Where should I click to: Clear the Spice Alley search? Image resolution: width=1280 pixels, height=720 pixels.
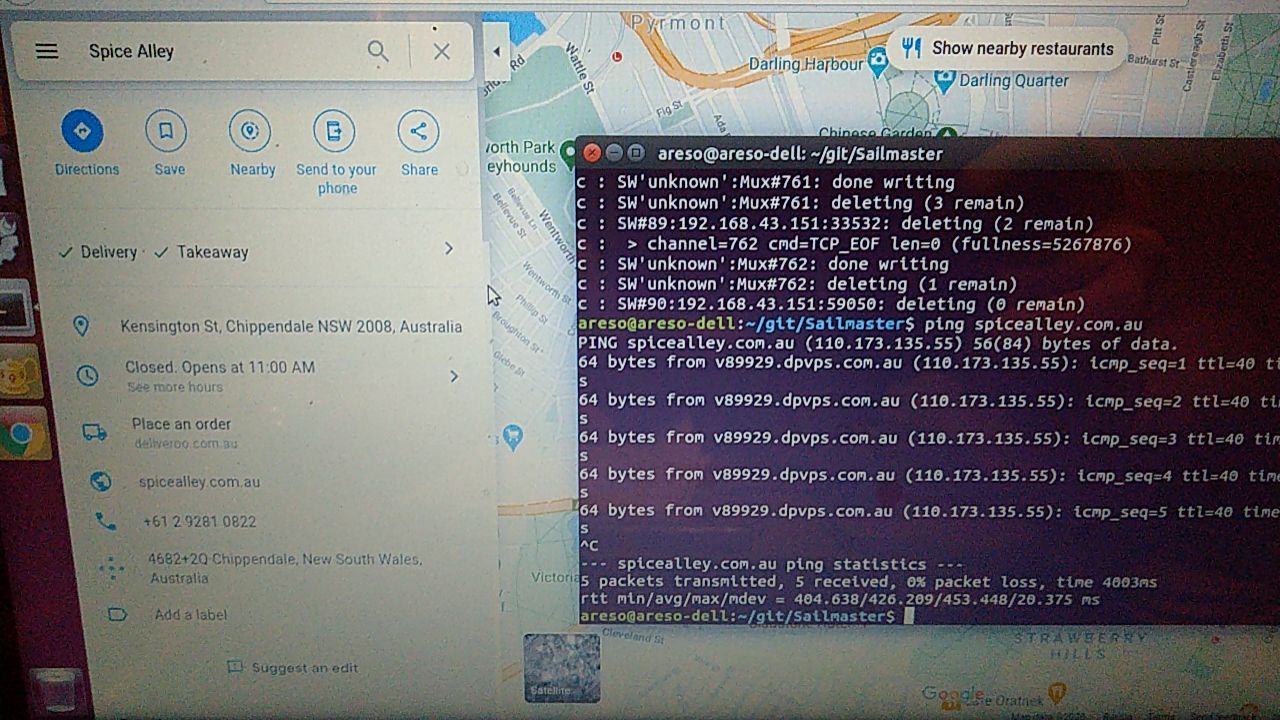[x=441, y=51]
